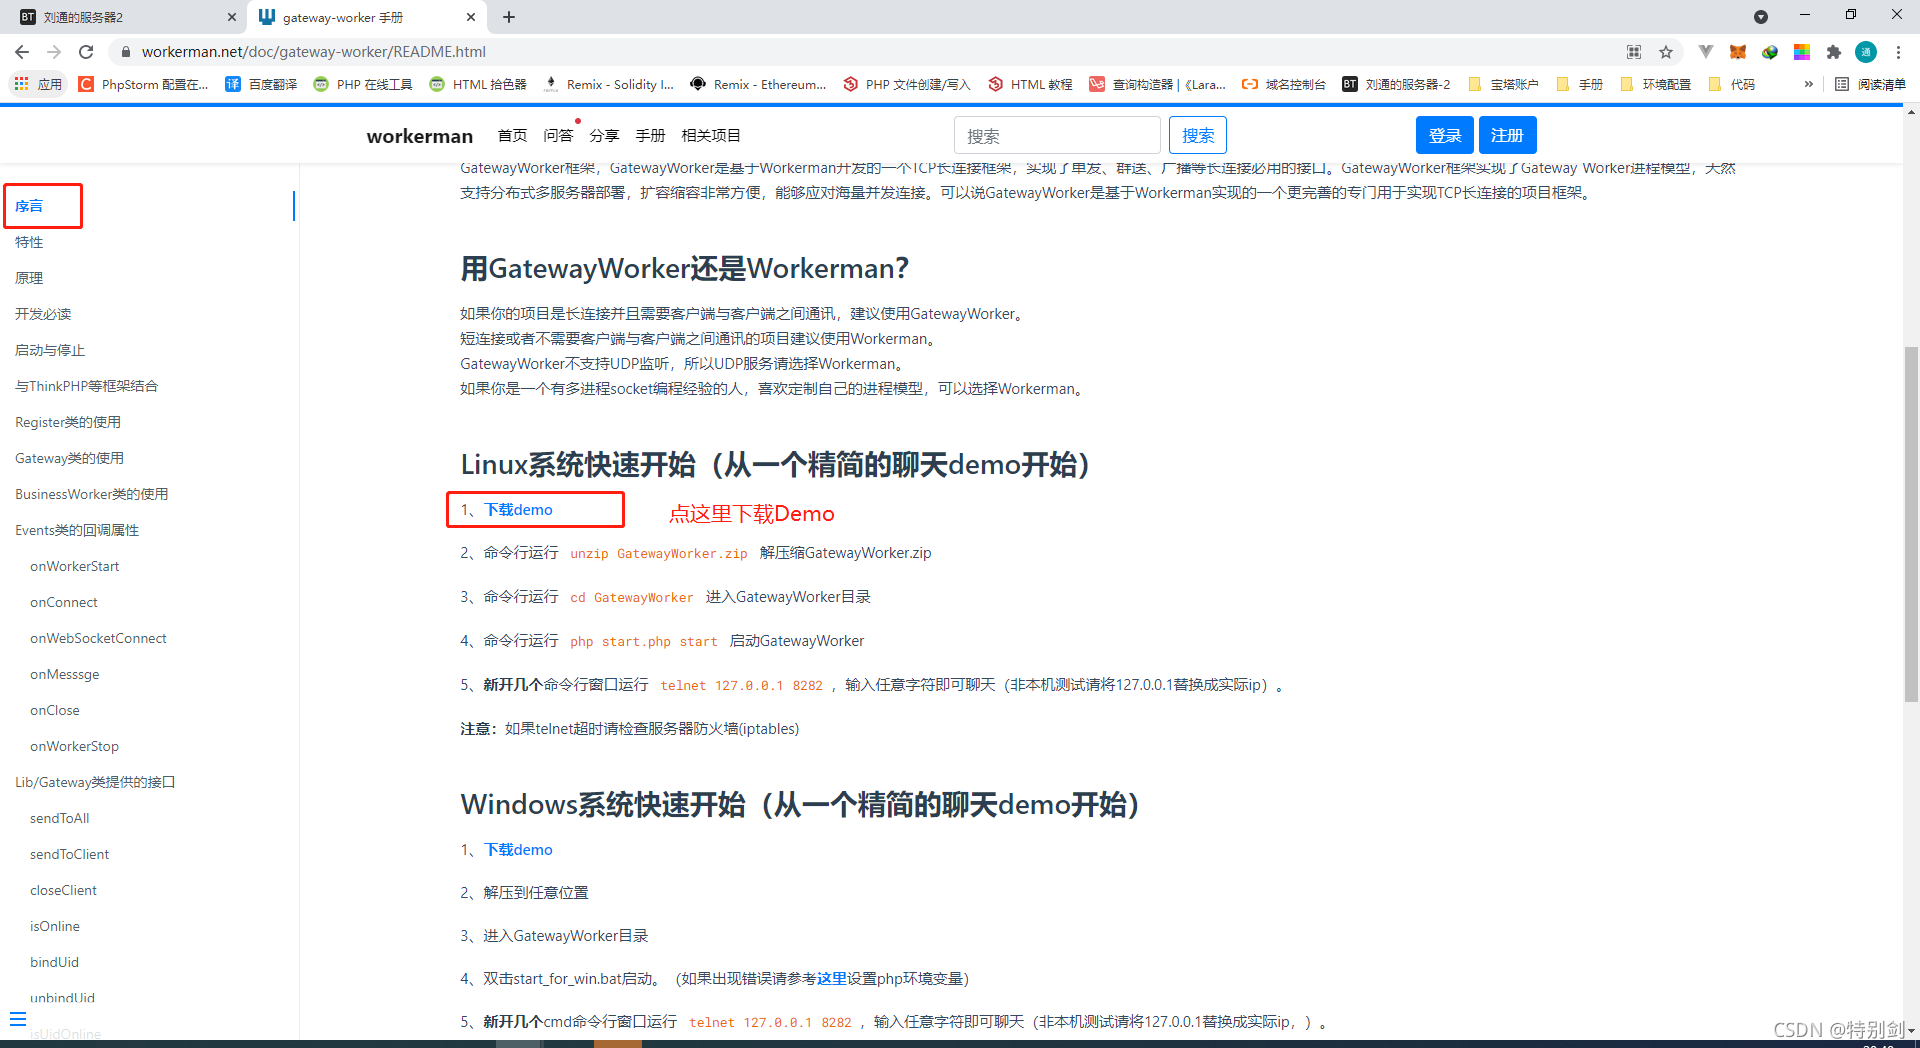Click 下载demo under Linux quick start
1920x1048 pixels.
point(518,510)
